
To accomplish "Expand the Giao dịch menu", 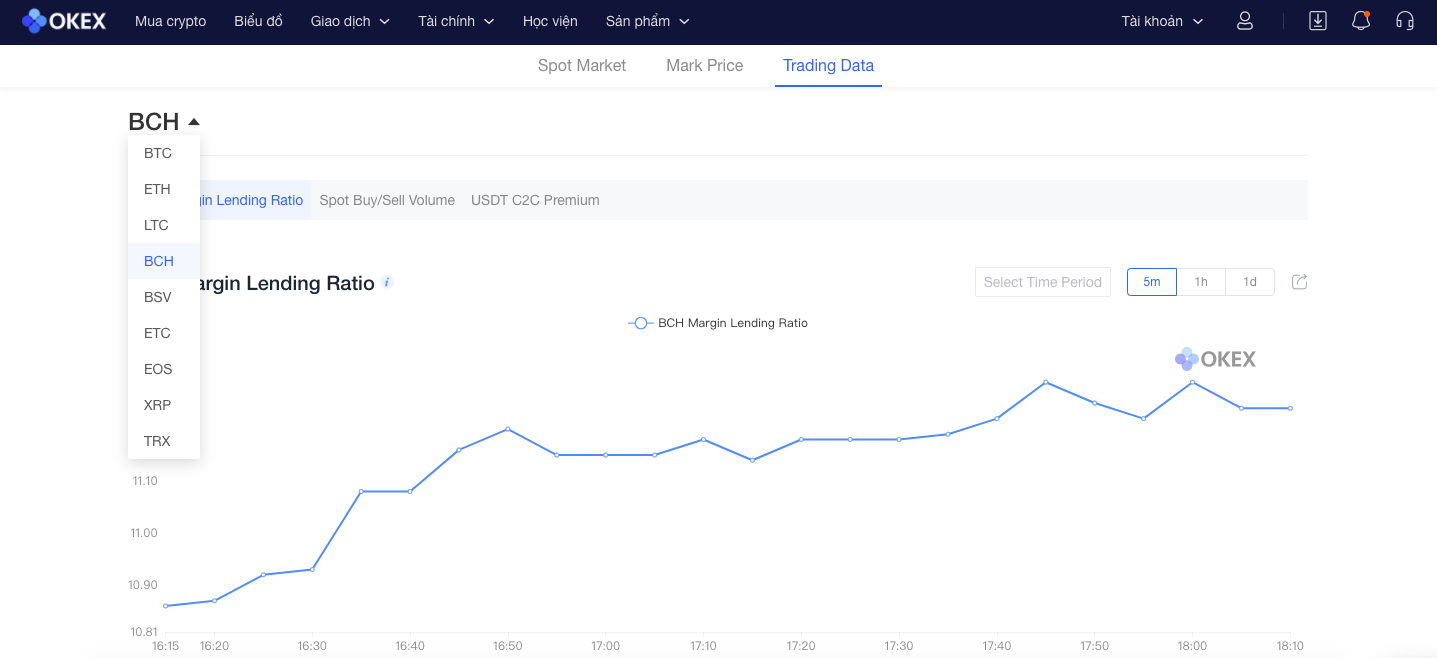I will coord(350,21).
